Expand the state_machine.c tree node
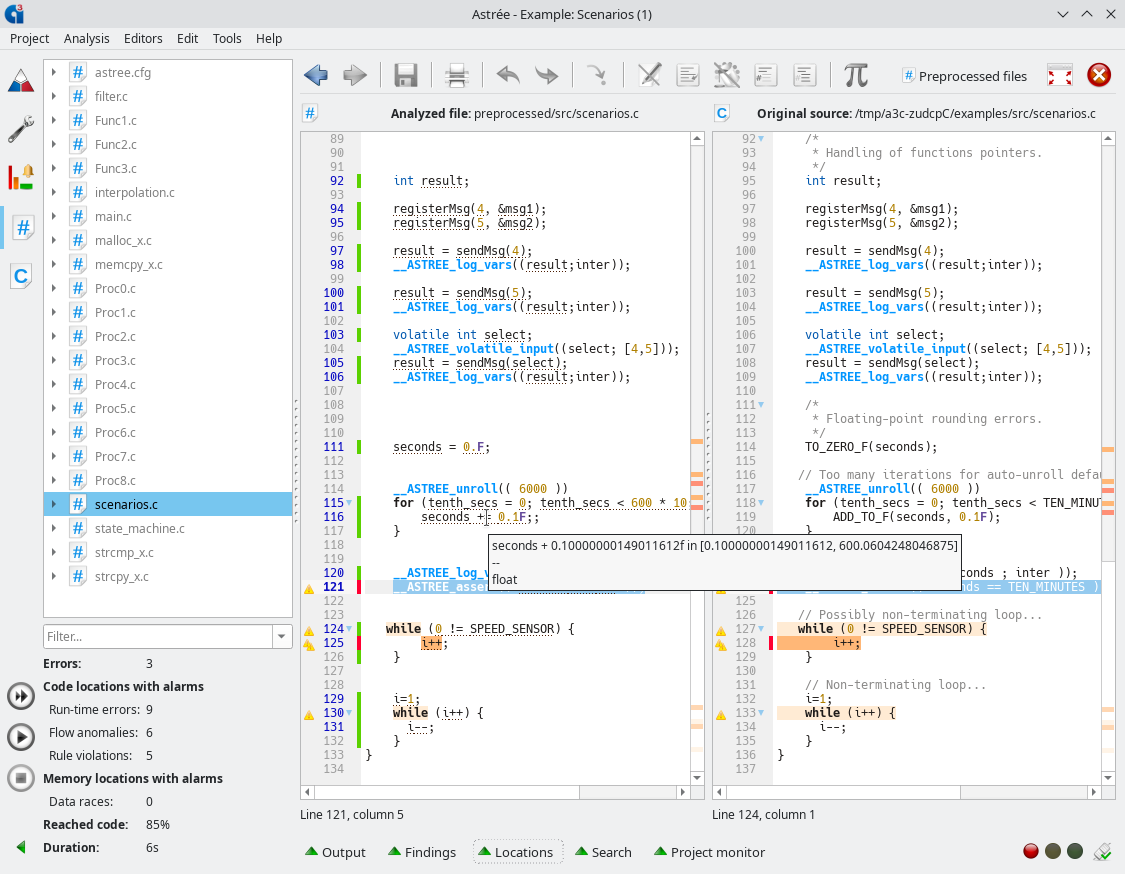The width and height of the screenshot is (1125, 874). (x=54, y=528)
